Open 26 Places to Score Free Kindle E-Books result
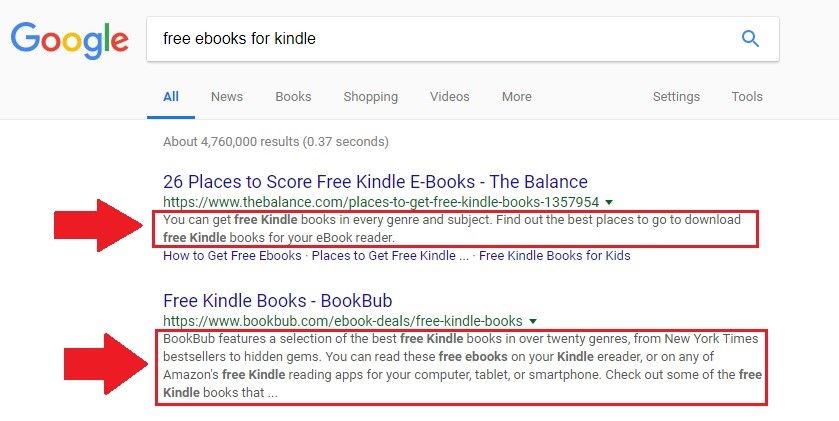 click(x=375, y=182)
